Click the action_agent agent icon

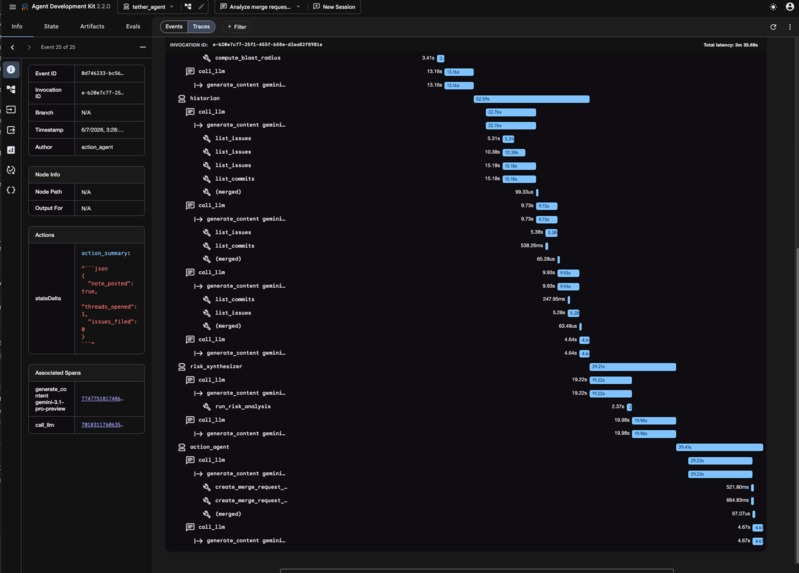181,447
